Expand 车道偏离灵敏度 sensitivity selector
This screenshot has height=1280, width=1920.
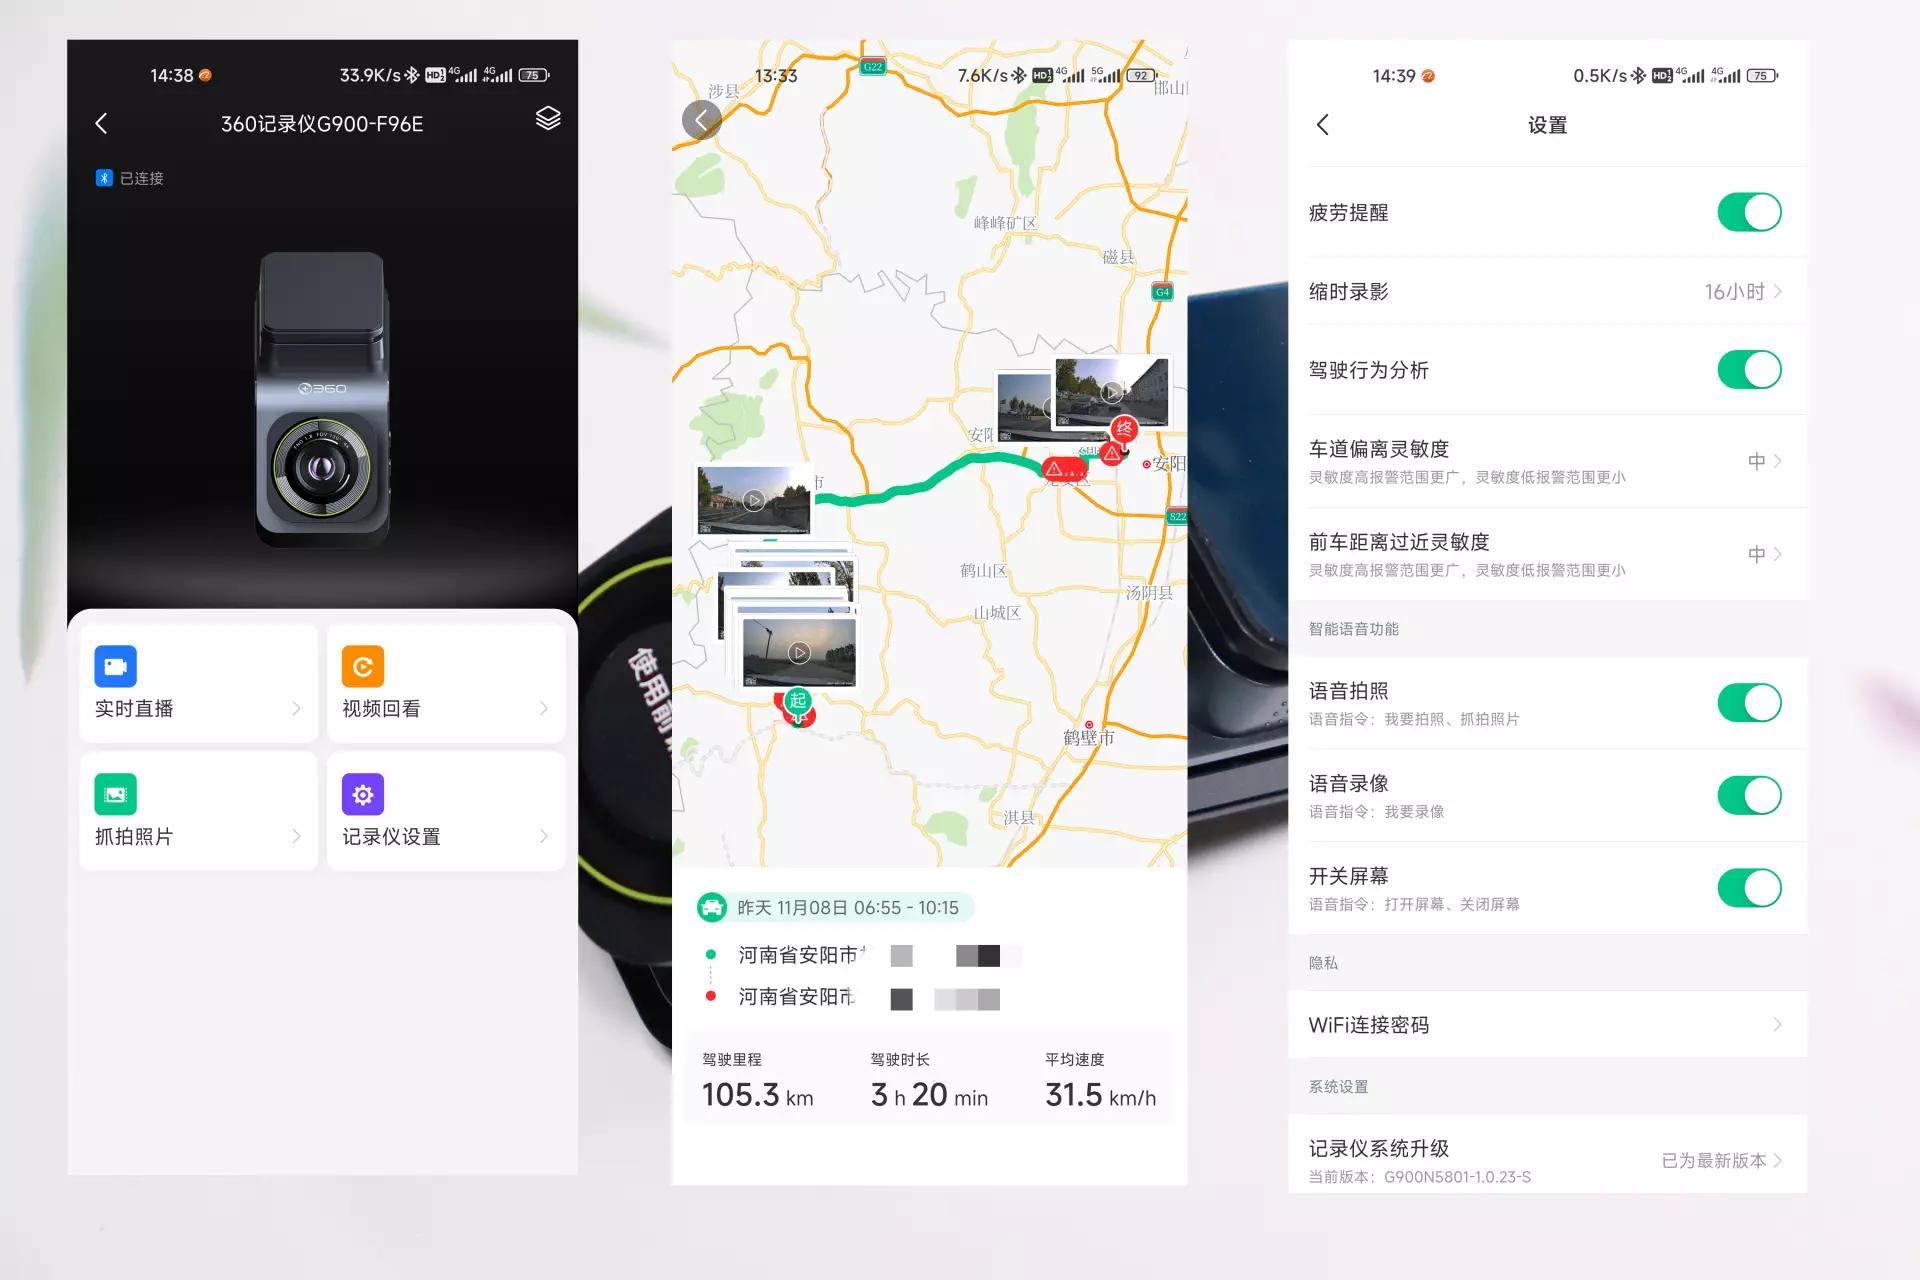point(1766,461)
